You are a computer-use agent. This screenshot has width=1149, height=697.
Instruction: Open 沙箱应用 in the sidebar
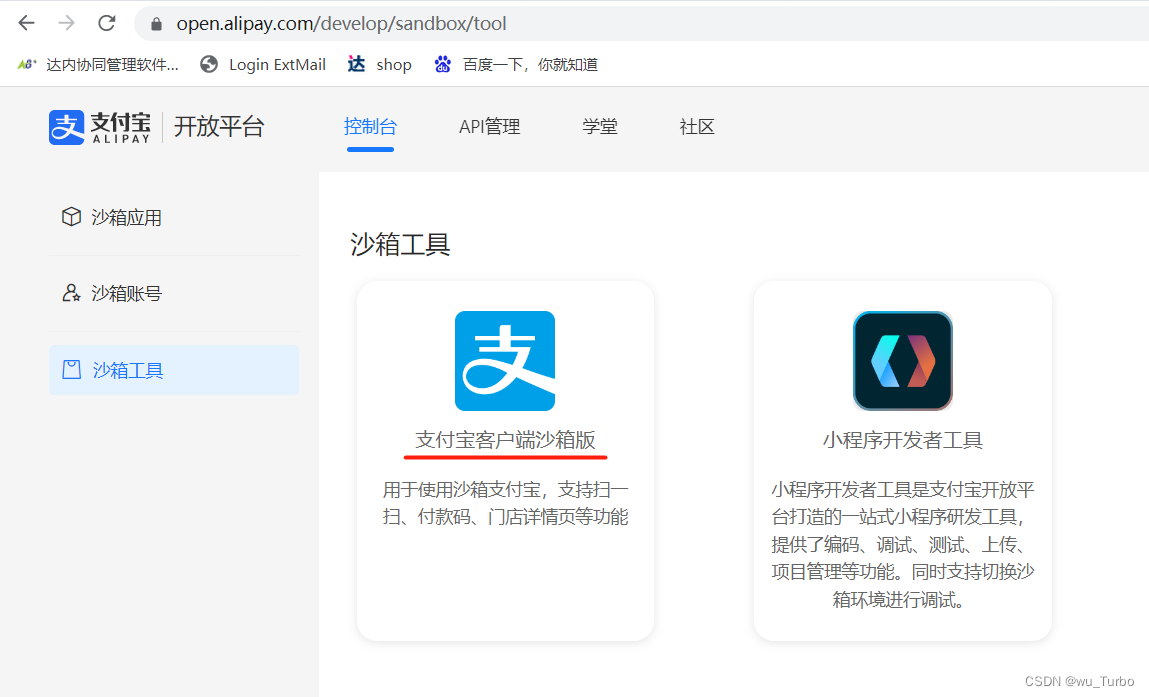(x=174, y=218)
